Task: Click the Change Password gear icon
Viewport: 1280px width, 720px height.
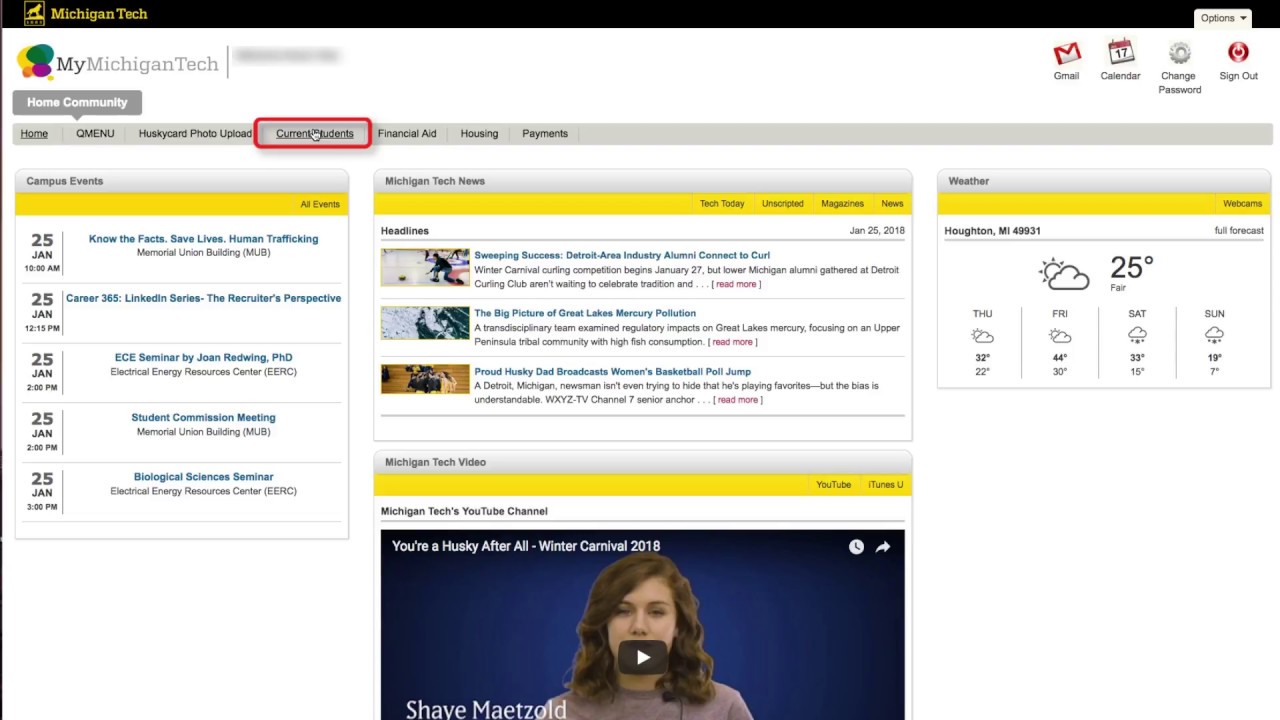Action: (x=1180, y=53)
